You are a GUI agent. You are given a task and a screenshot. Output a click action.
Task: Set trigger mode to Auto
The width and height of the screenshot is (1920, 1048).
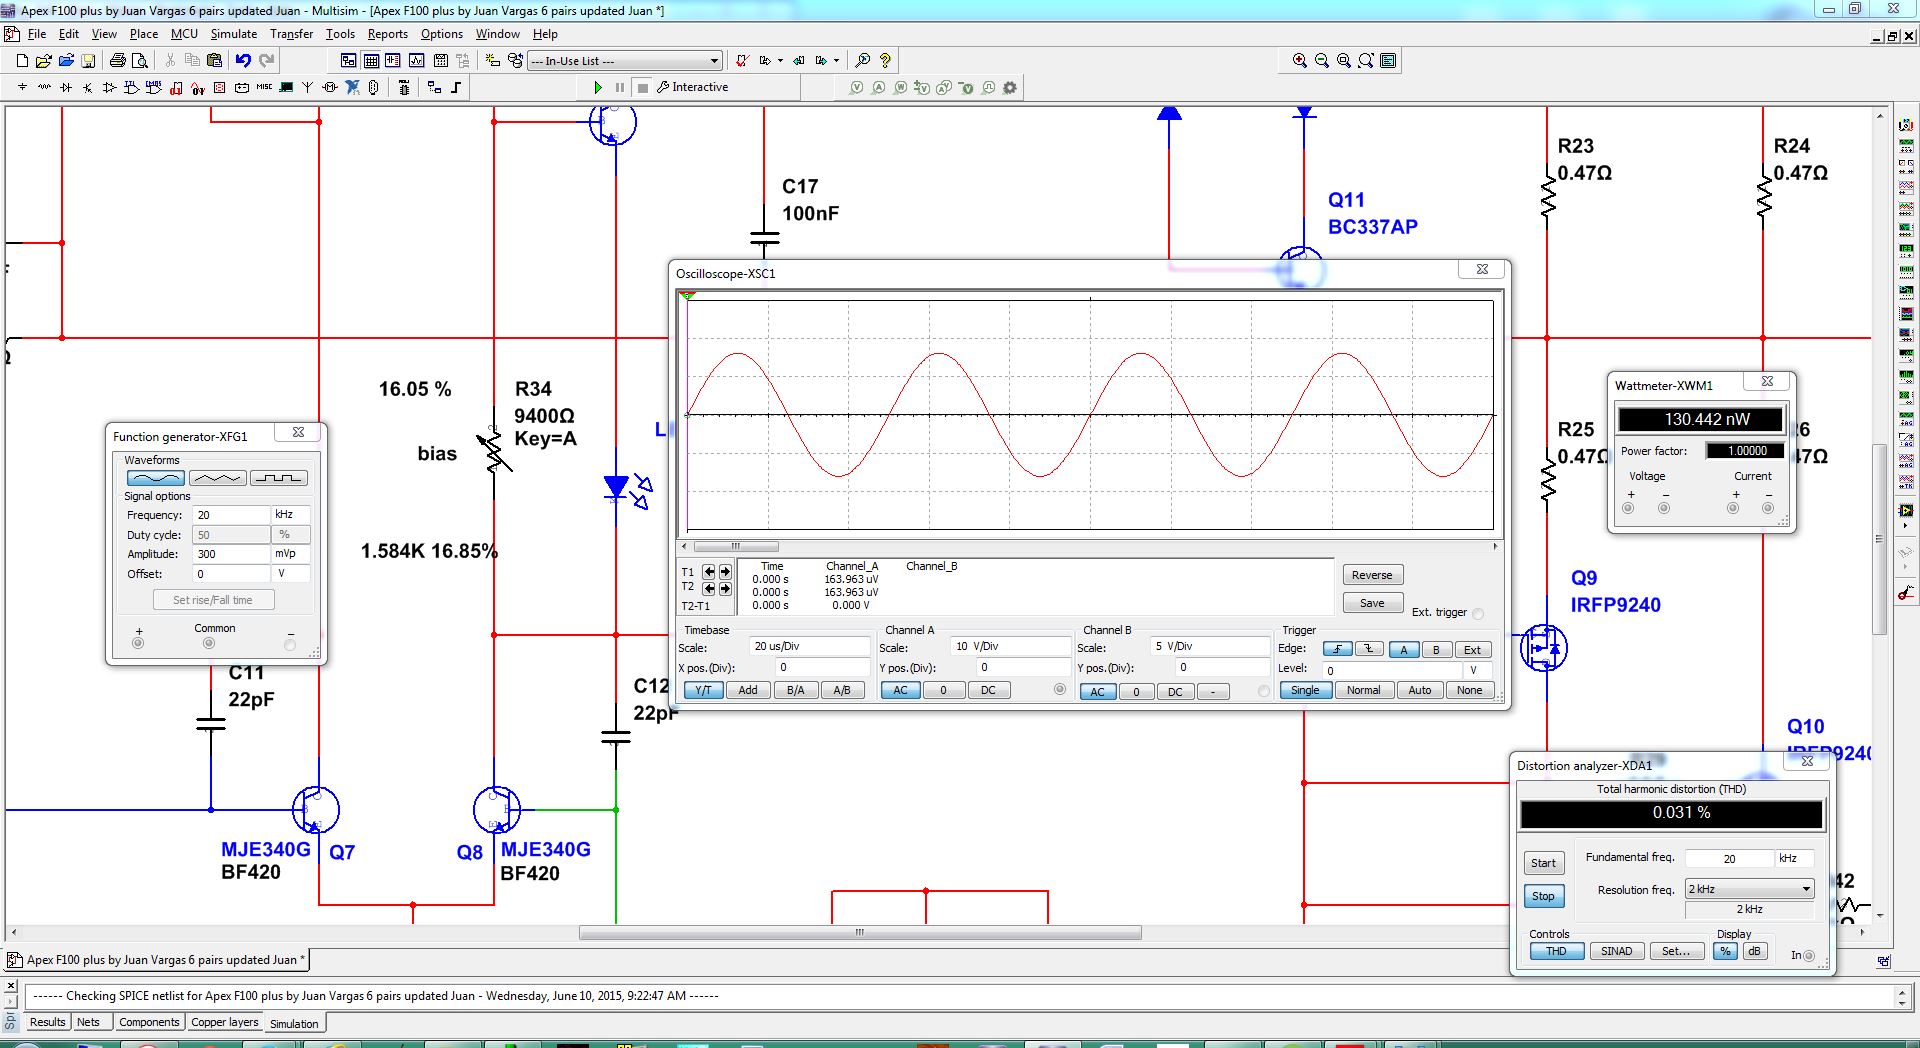tap(1420, 690)
